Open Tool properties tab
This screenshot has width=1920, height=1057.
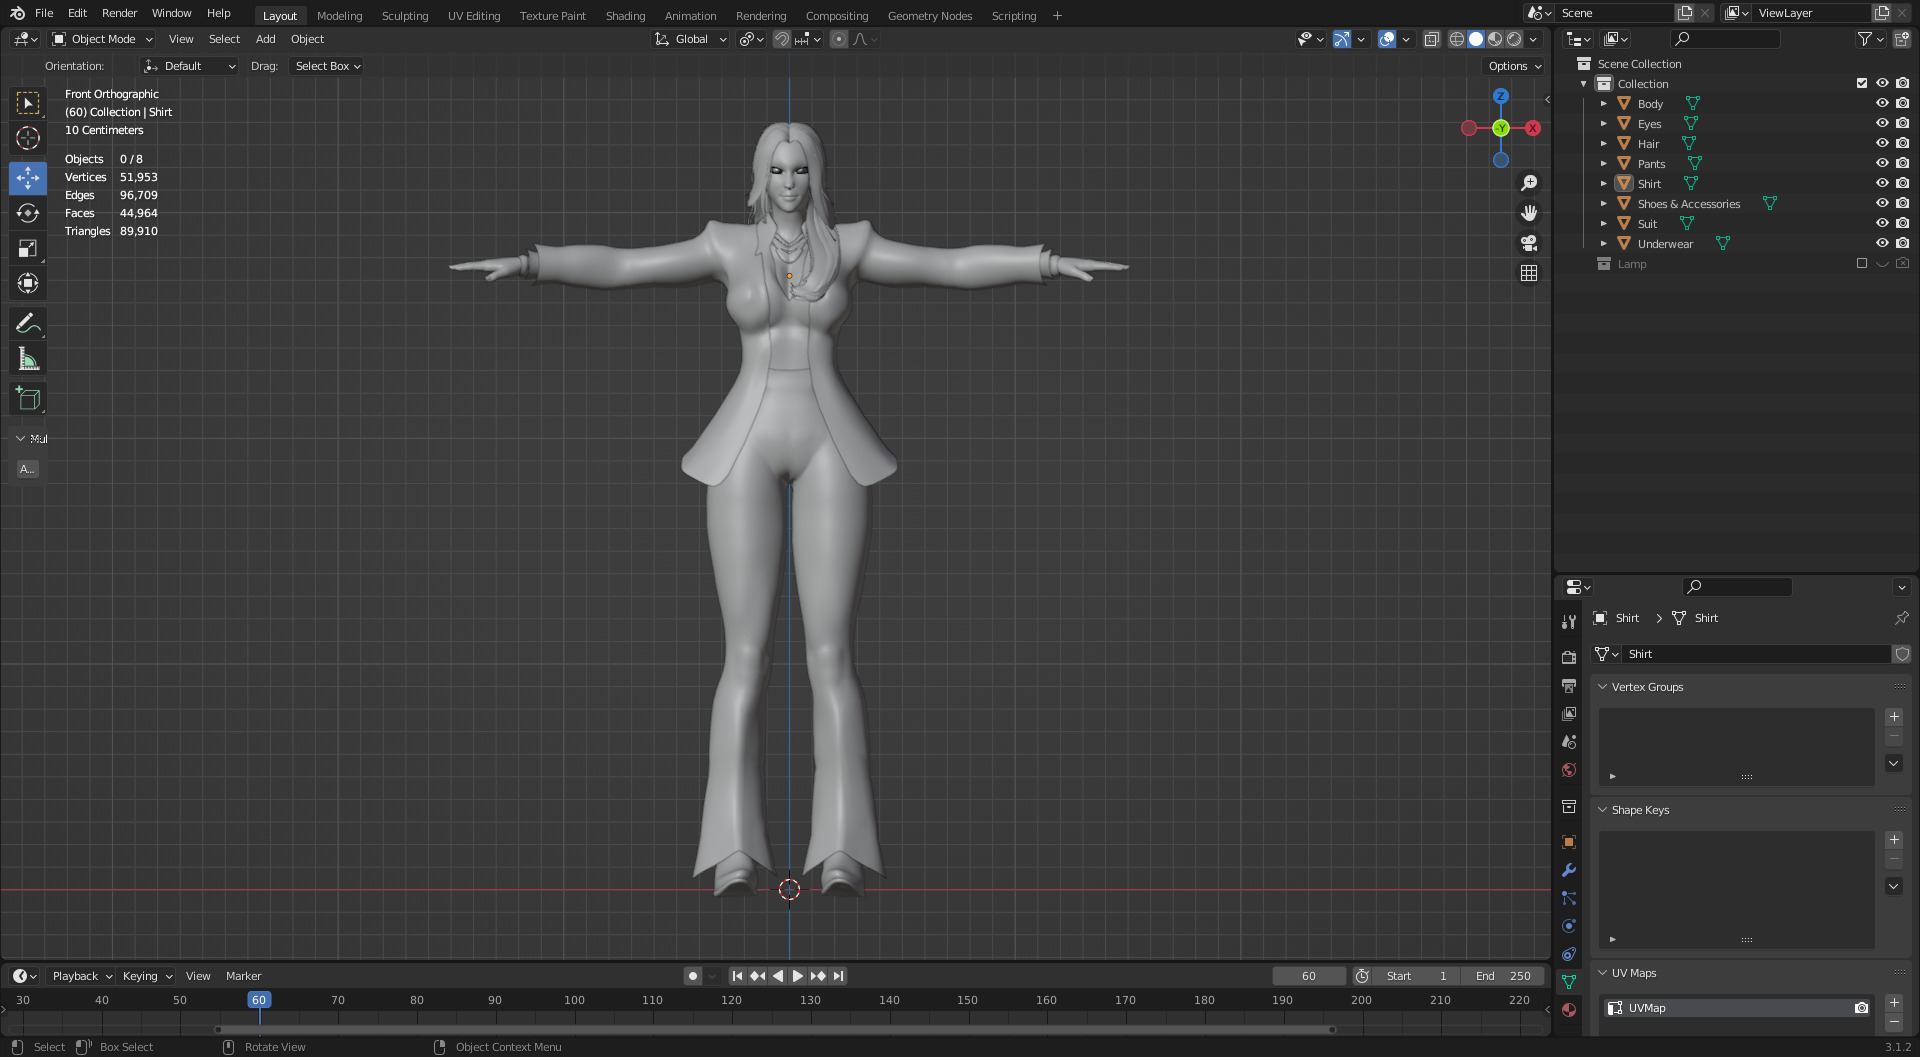[x=1569, y=622]
